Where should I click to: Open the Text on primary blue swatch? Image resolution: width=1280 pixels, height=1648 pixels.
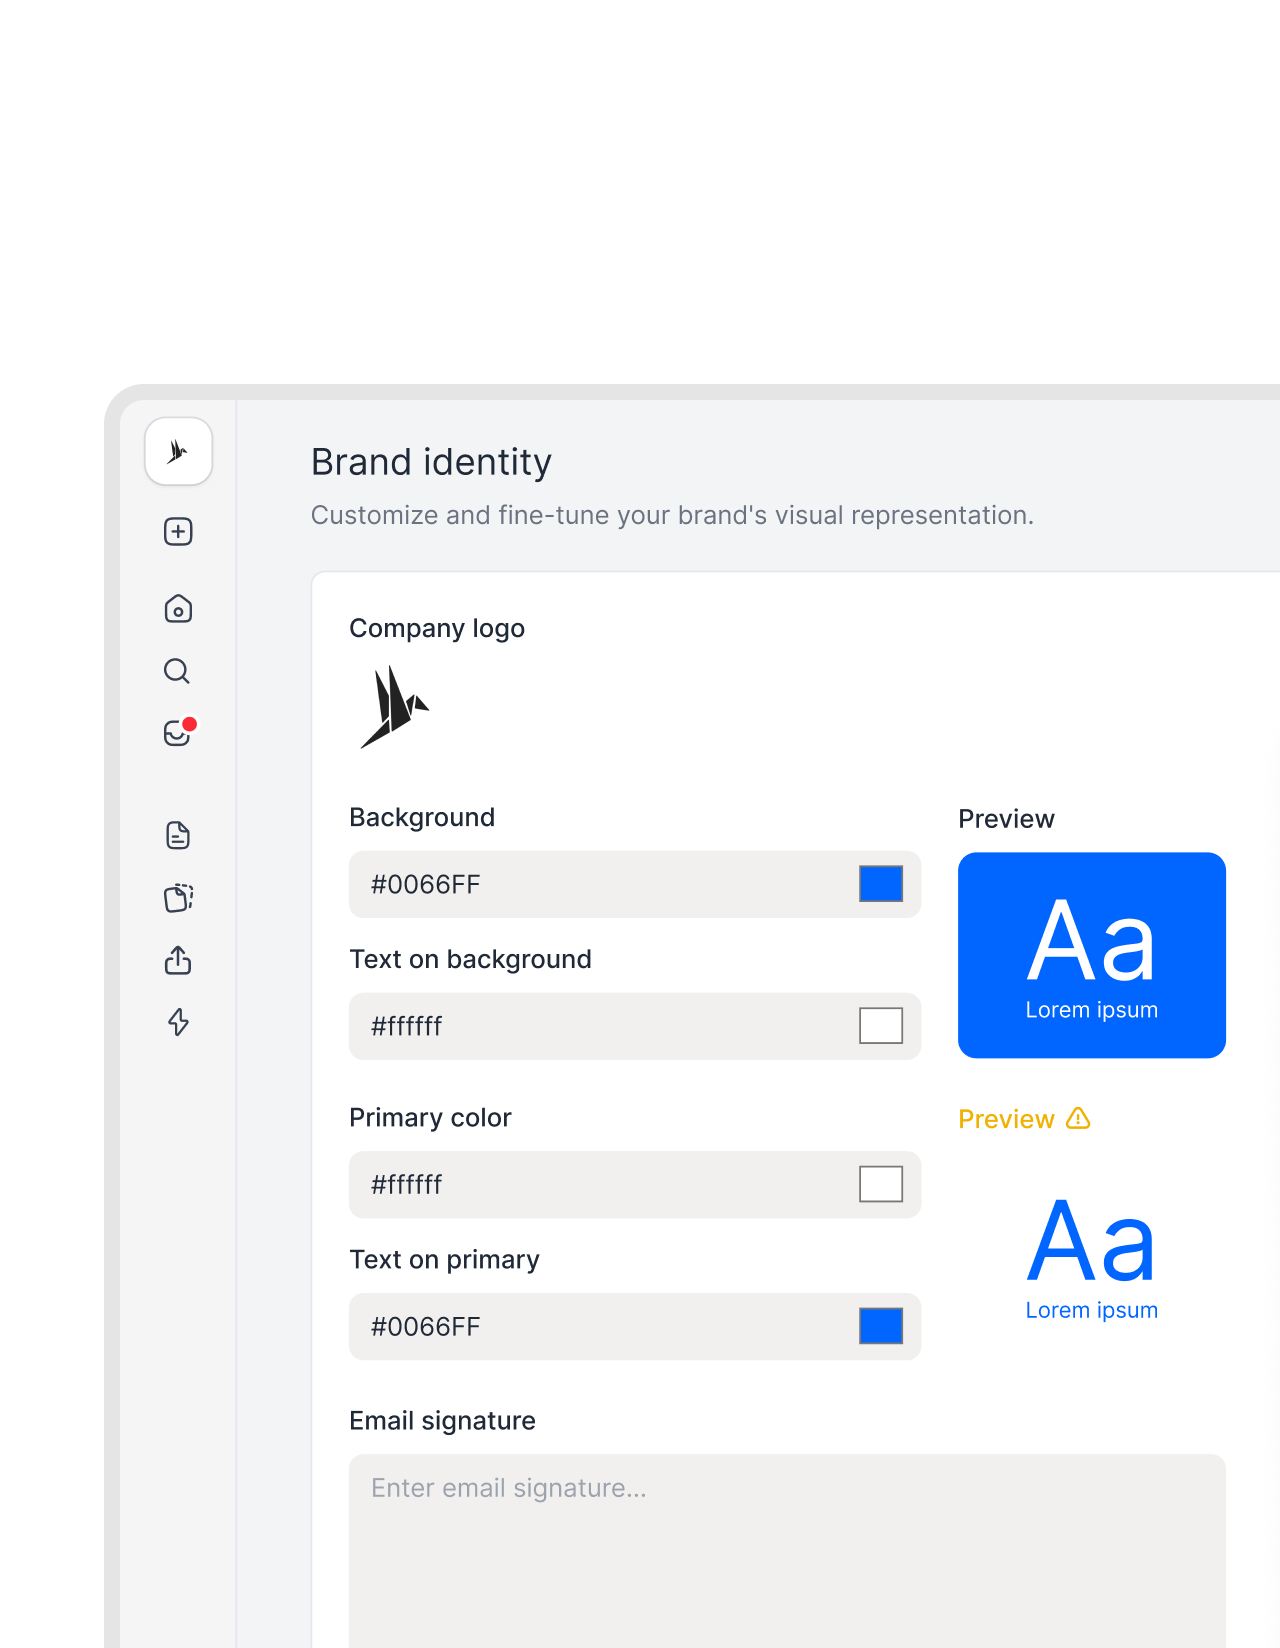[x=881, y=1326]
